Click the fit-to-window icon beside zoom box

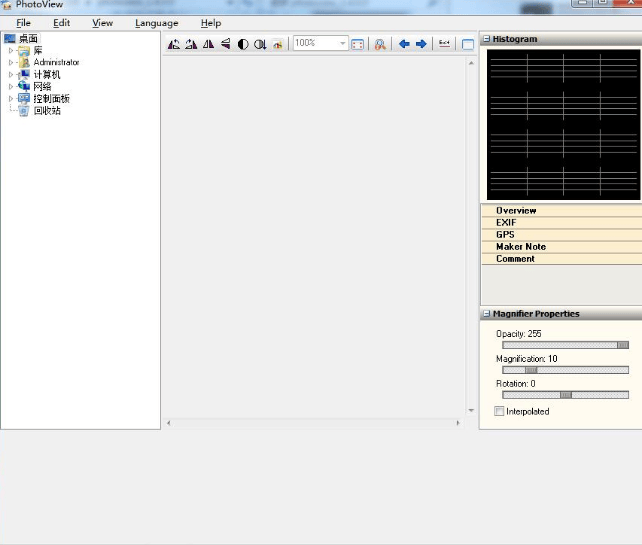[358, 44]
